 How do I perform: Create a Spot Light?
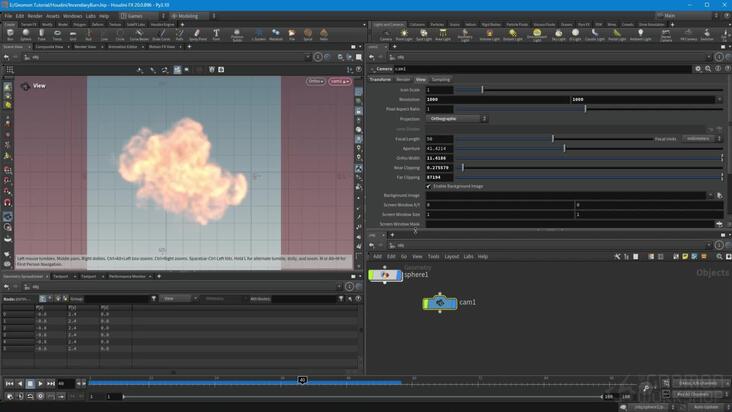pos(423,35)
